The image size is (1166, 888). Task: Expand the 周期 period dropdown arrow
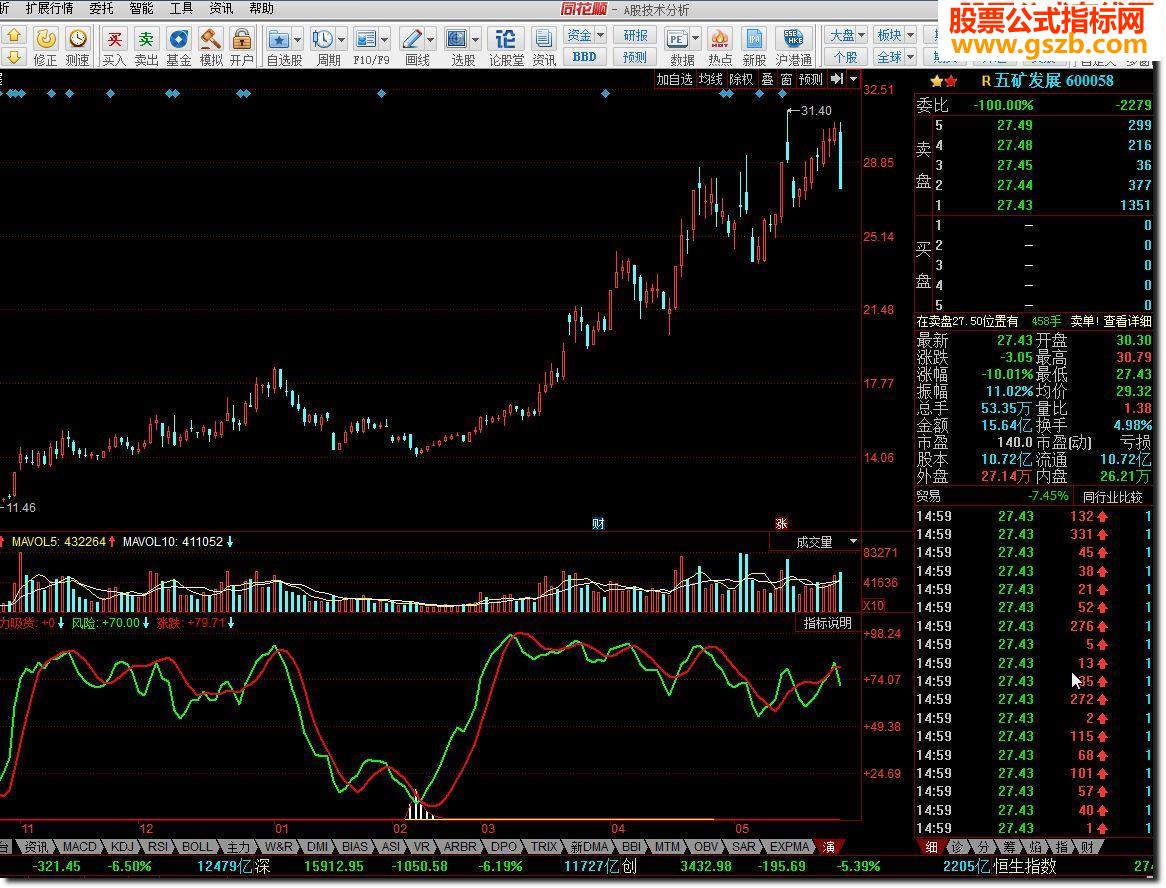point(342,39)
